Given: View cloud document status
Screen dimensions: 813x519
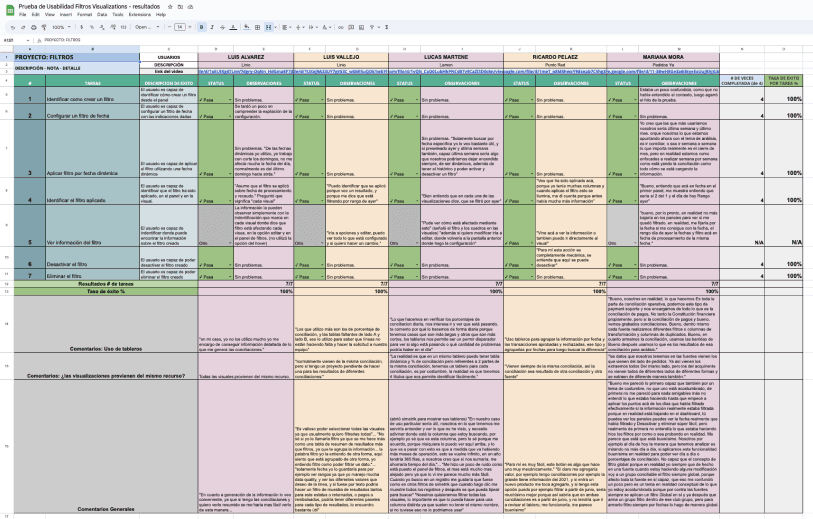Looking at the screenshot, I should (x=190, y=7).
